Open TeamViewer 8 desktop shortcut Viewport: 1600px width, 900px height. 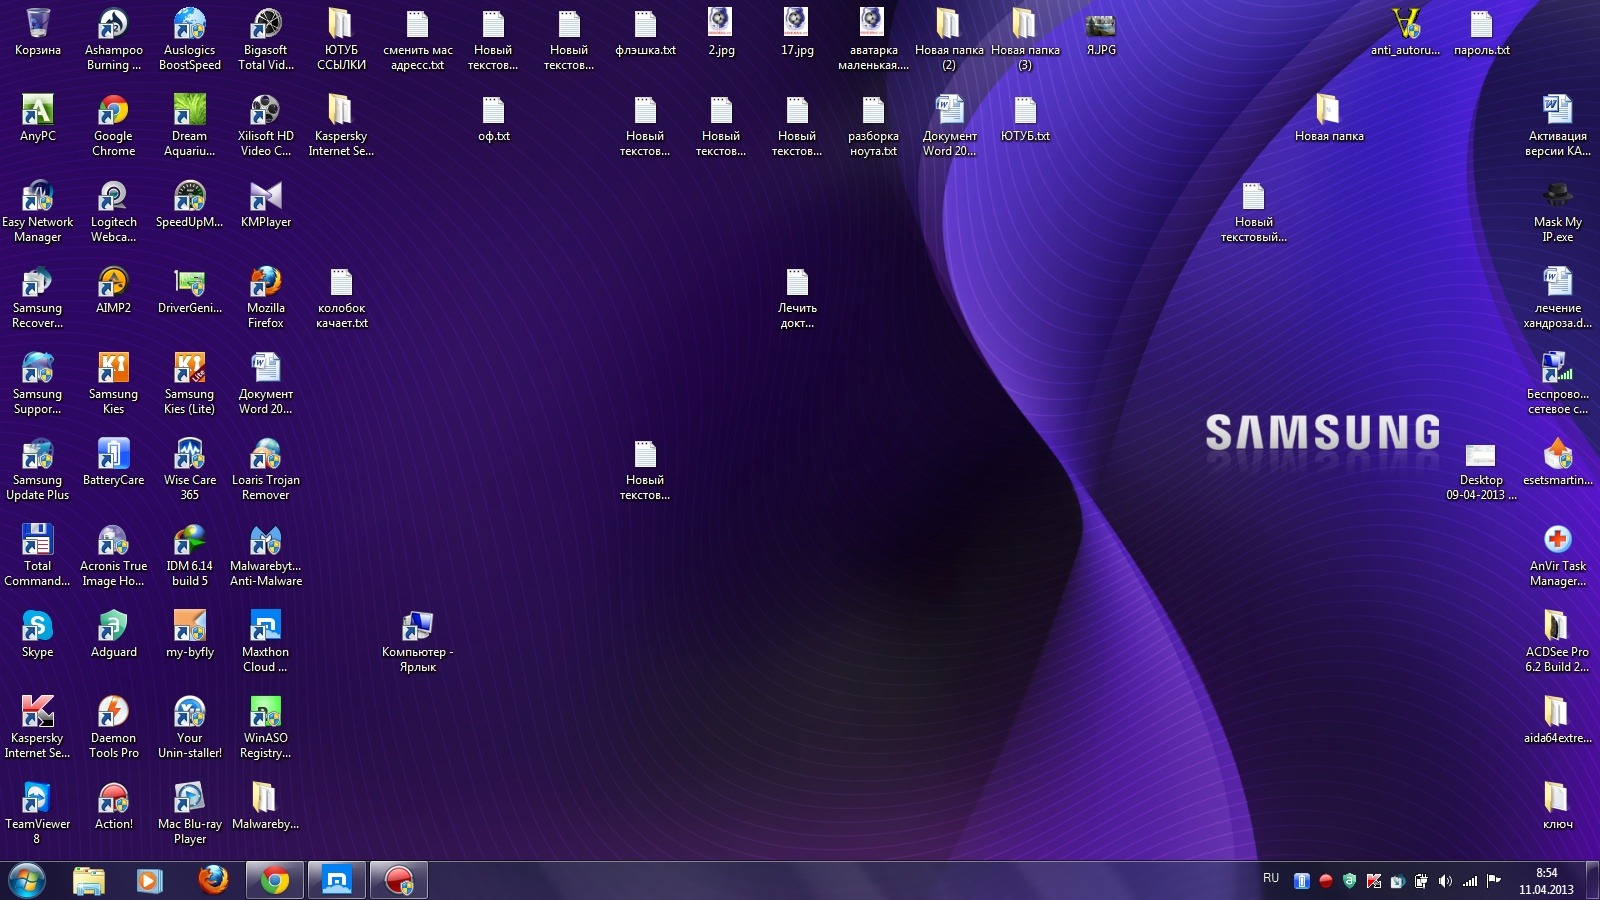[x=38, y=813]
